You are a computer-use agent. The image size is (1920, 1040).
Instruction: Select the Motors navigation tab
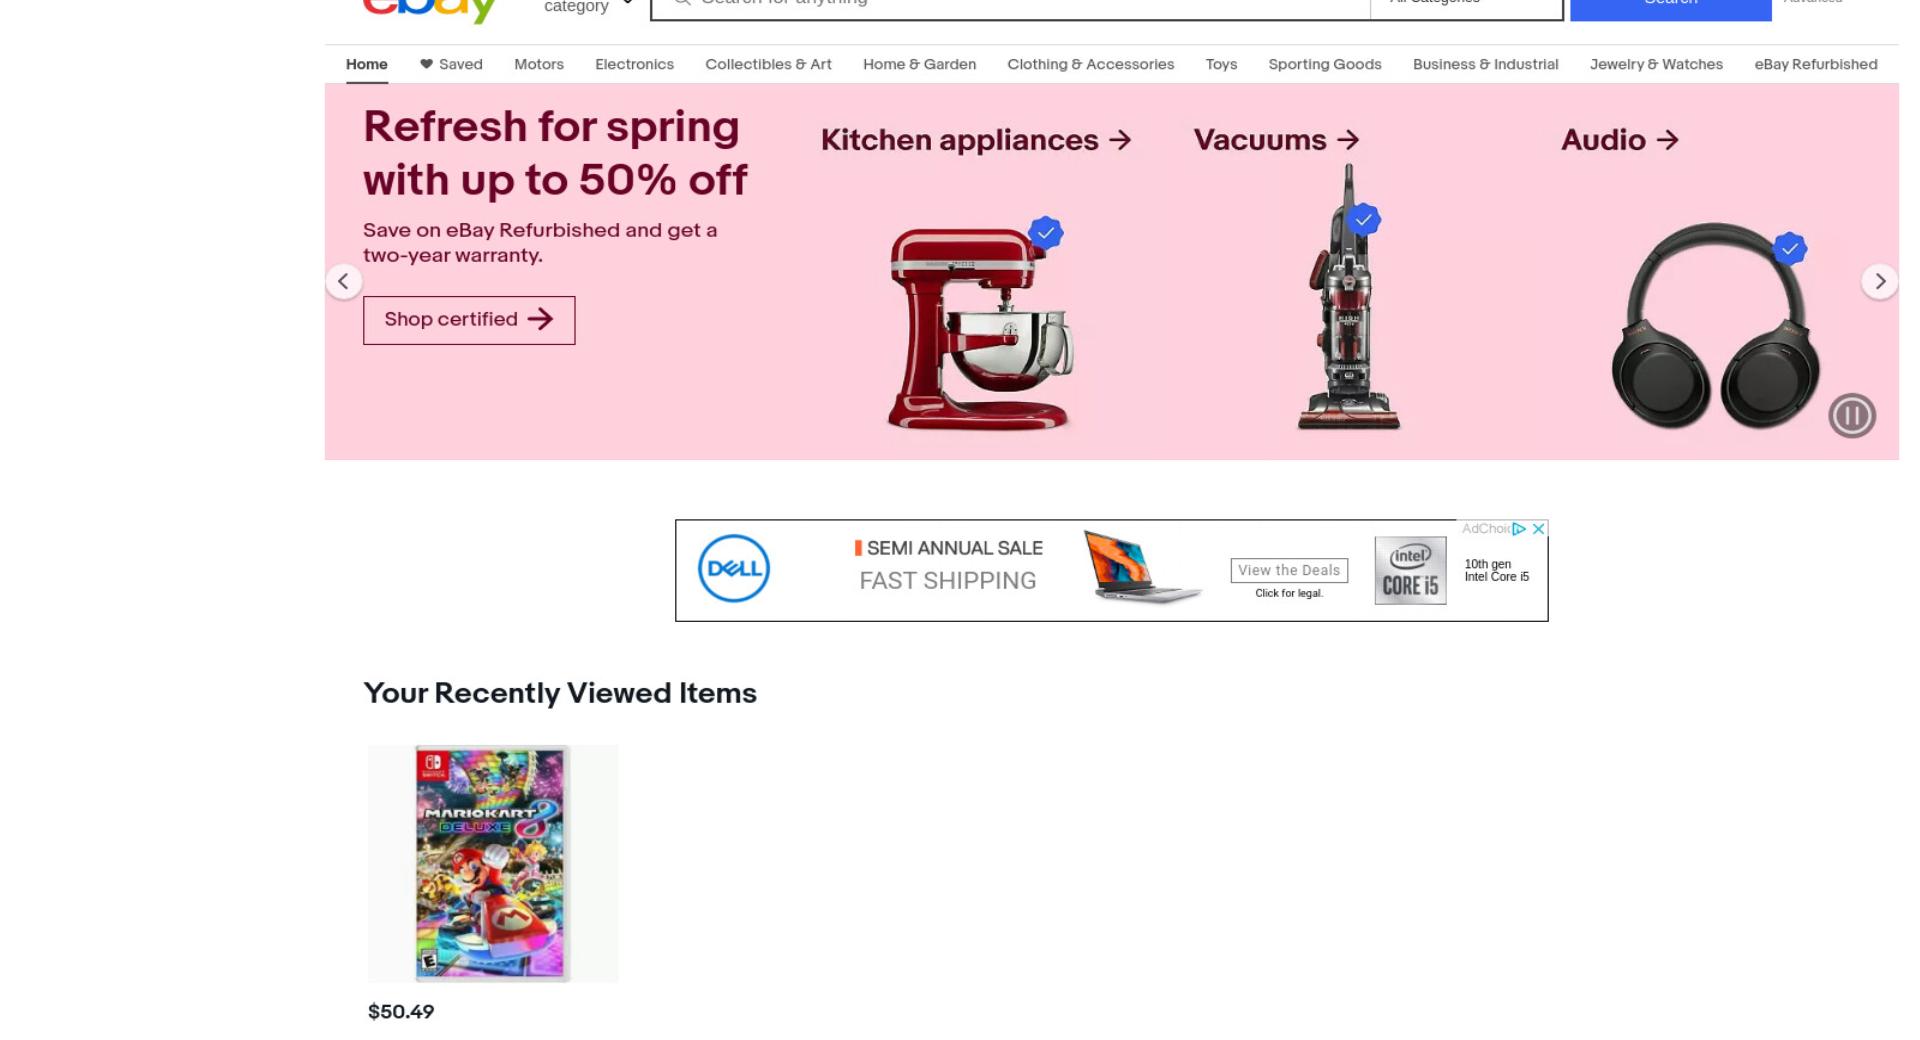pos(539,64)
